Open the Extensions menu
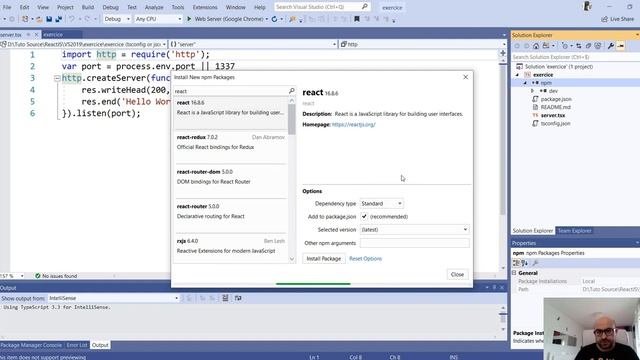This screenshot has height=360, width=640. click(205, 7)
